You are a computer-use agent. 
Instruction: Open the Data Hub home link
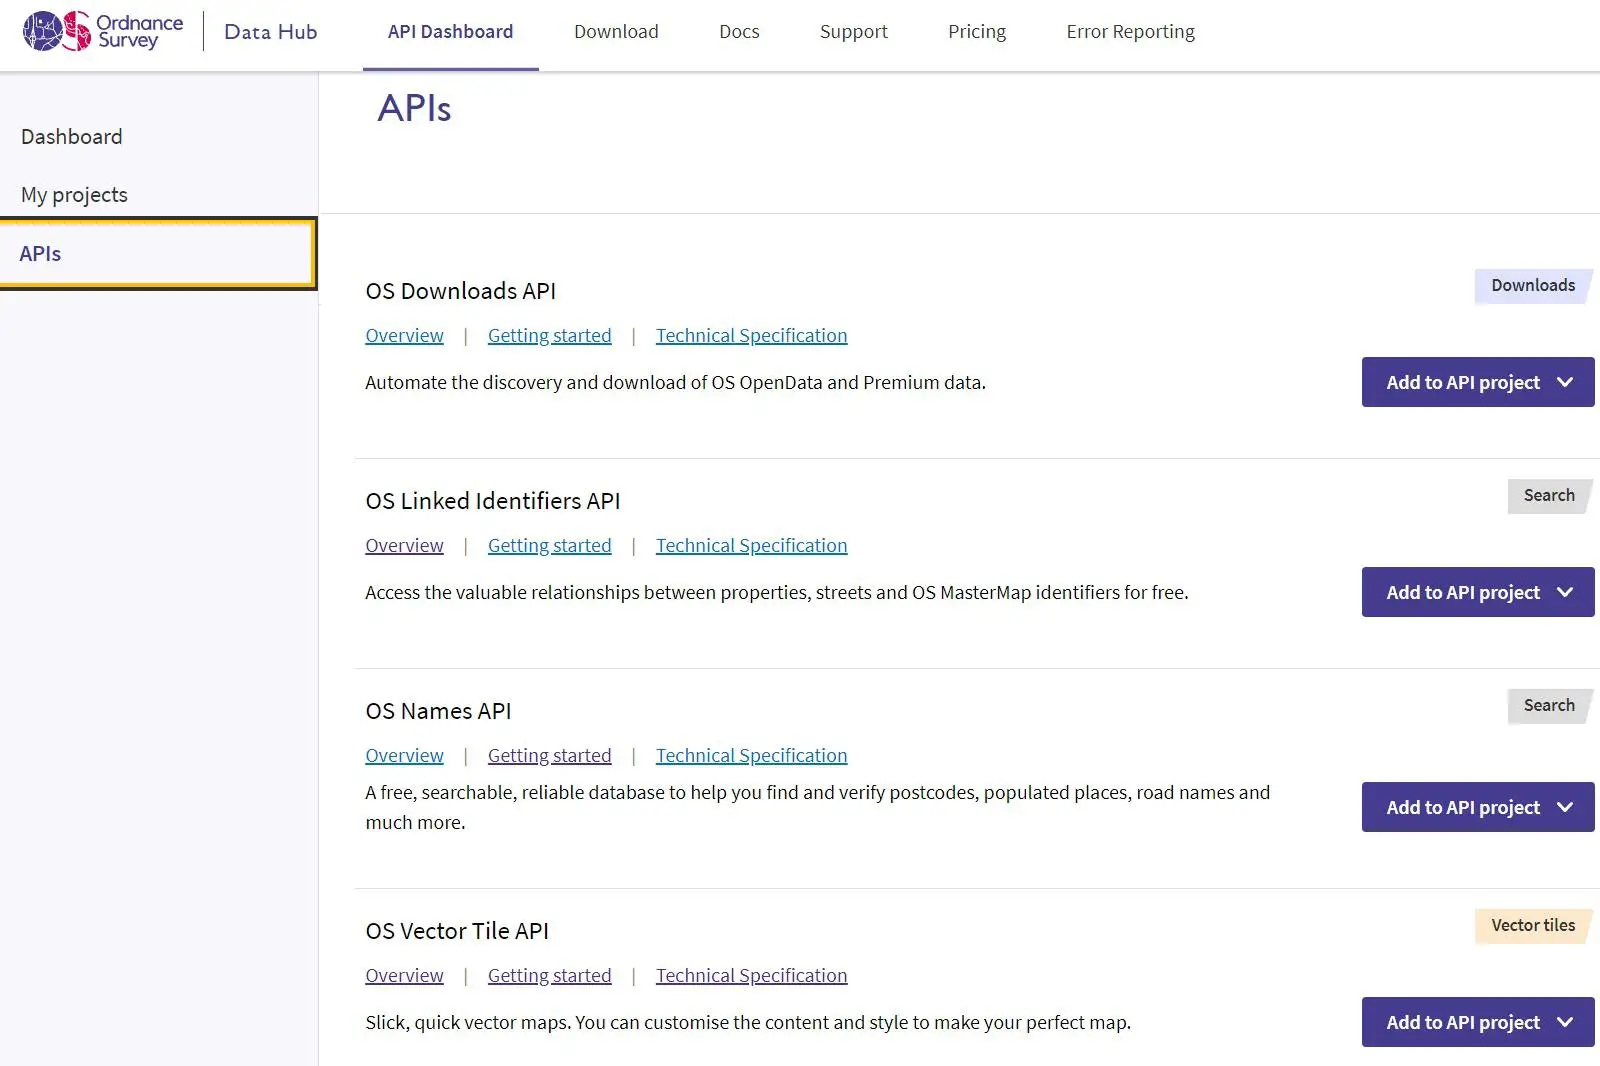pos(270,32)
